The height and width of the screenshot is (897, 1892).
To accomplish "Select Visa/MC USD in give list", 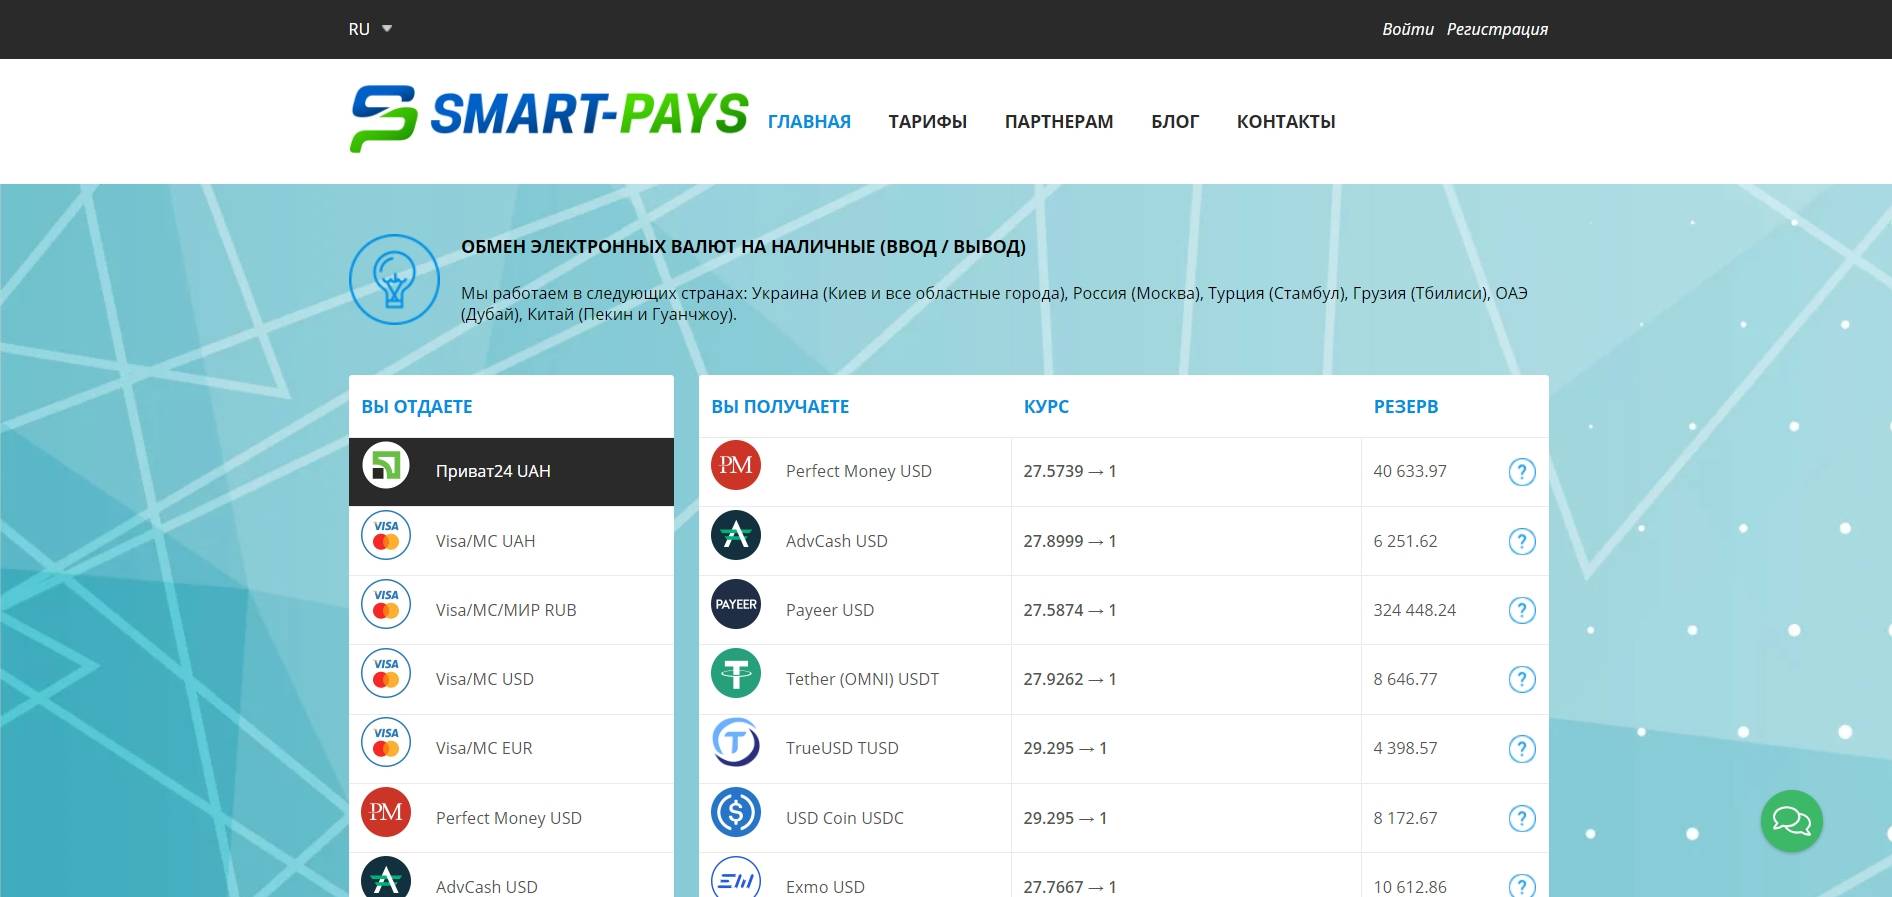I will (x=511, y=679).
